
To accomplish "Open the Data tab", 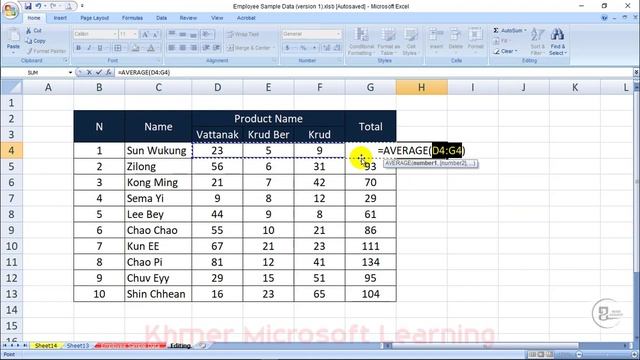I will 162,18.
